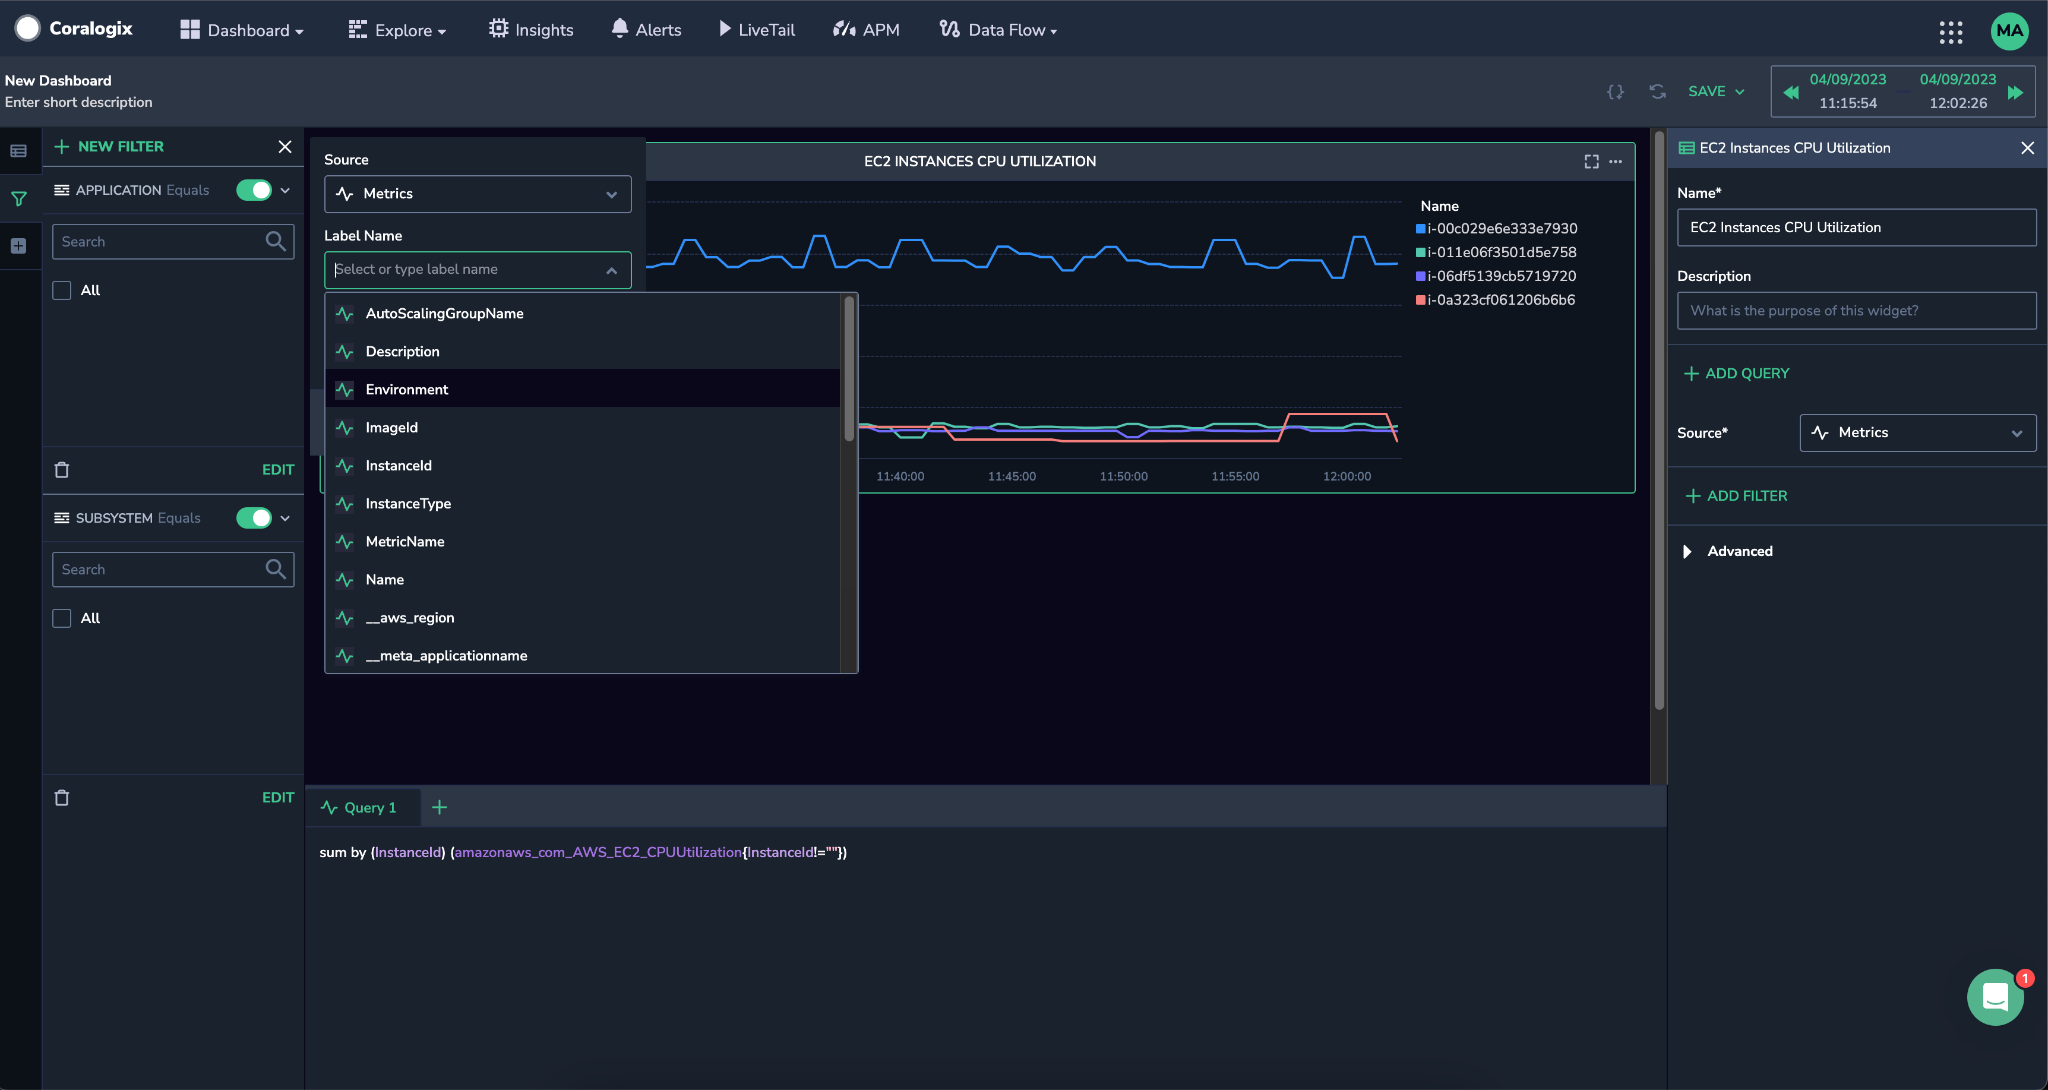Expand the SUBSYSTEM filter chevron

pyautogui.click(x=285, y=518)
